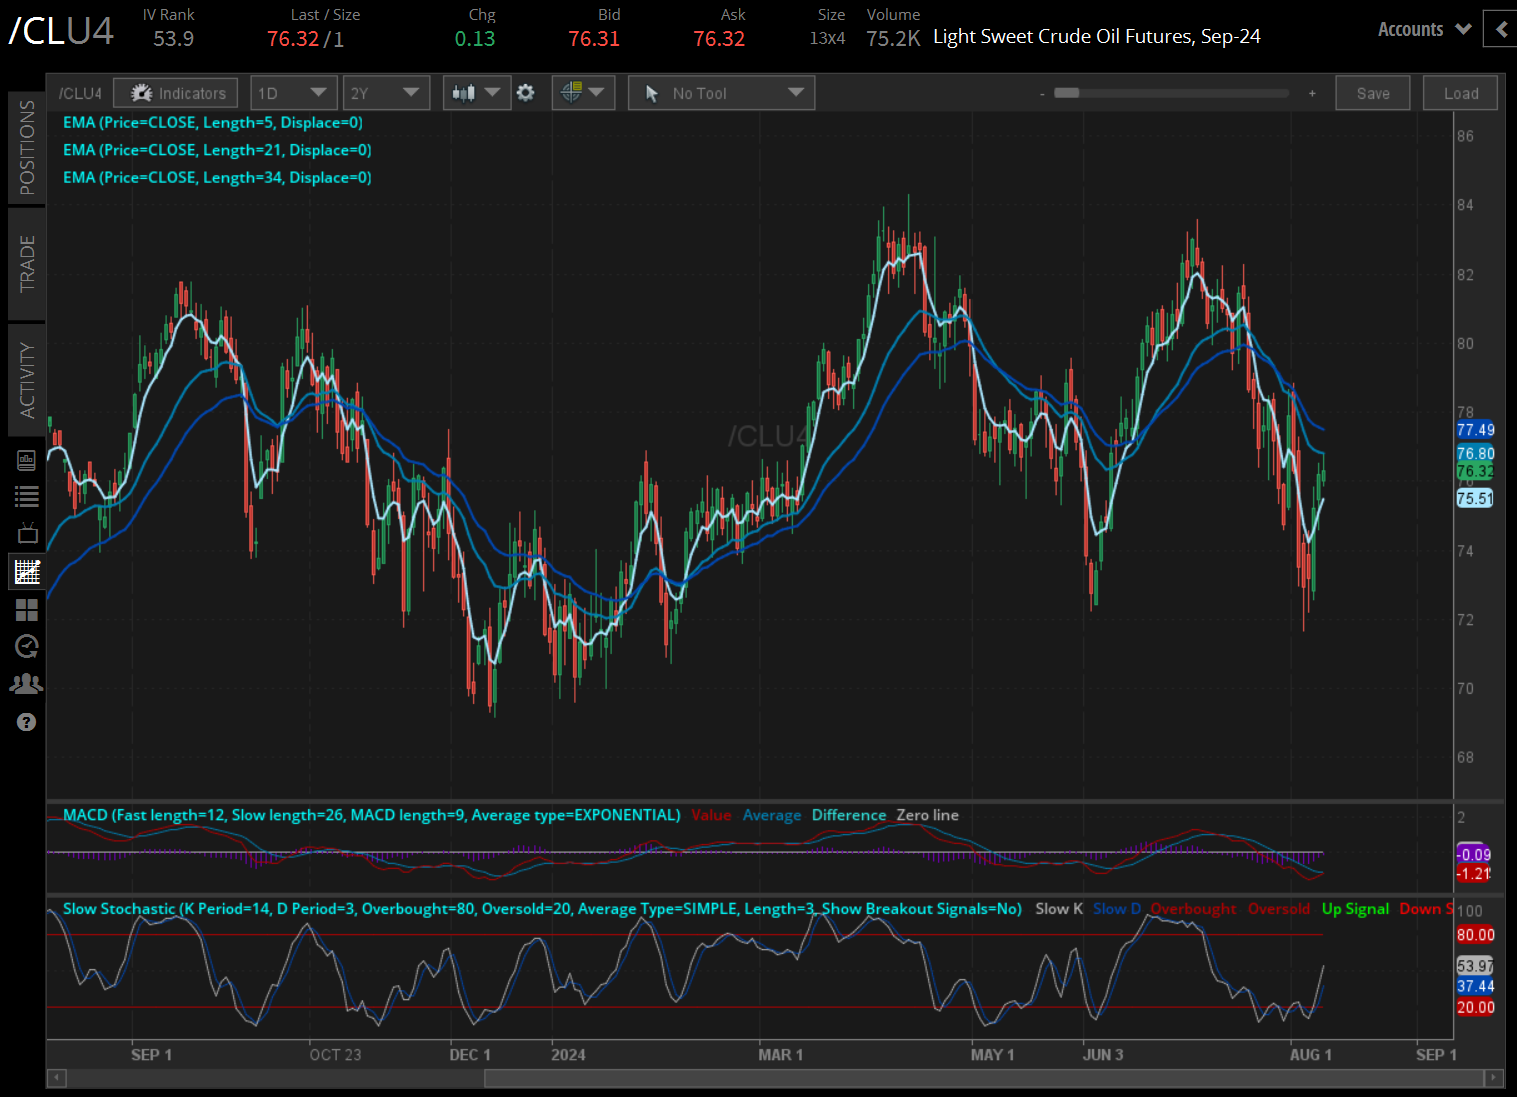Image resolution: width=1517 pixels, height=1097 pixels.
Task: Open the community people icon in sidebar
Action: (x=27, y=684)
